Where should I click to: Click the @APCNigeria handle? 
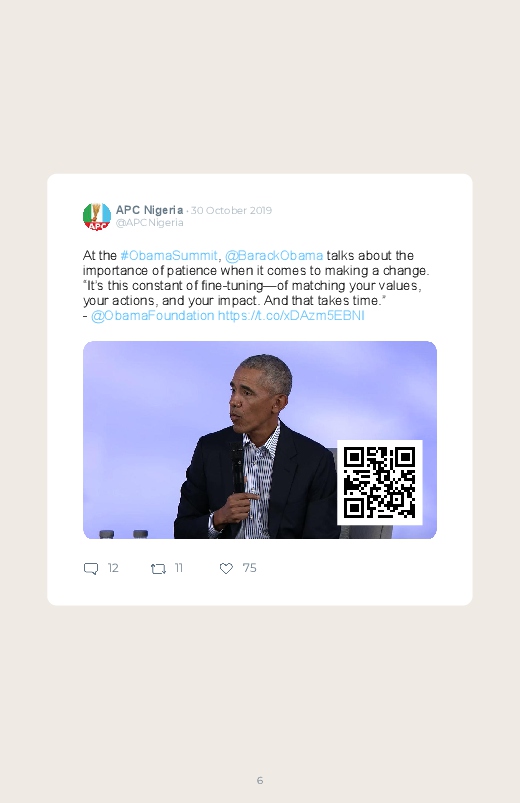(149, 223)
